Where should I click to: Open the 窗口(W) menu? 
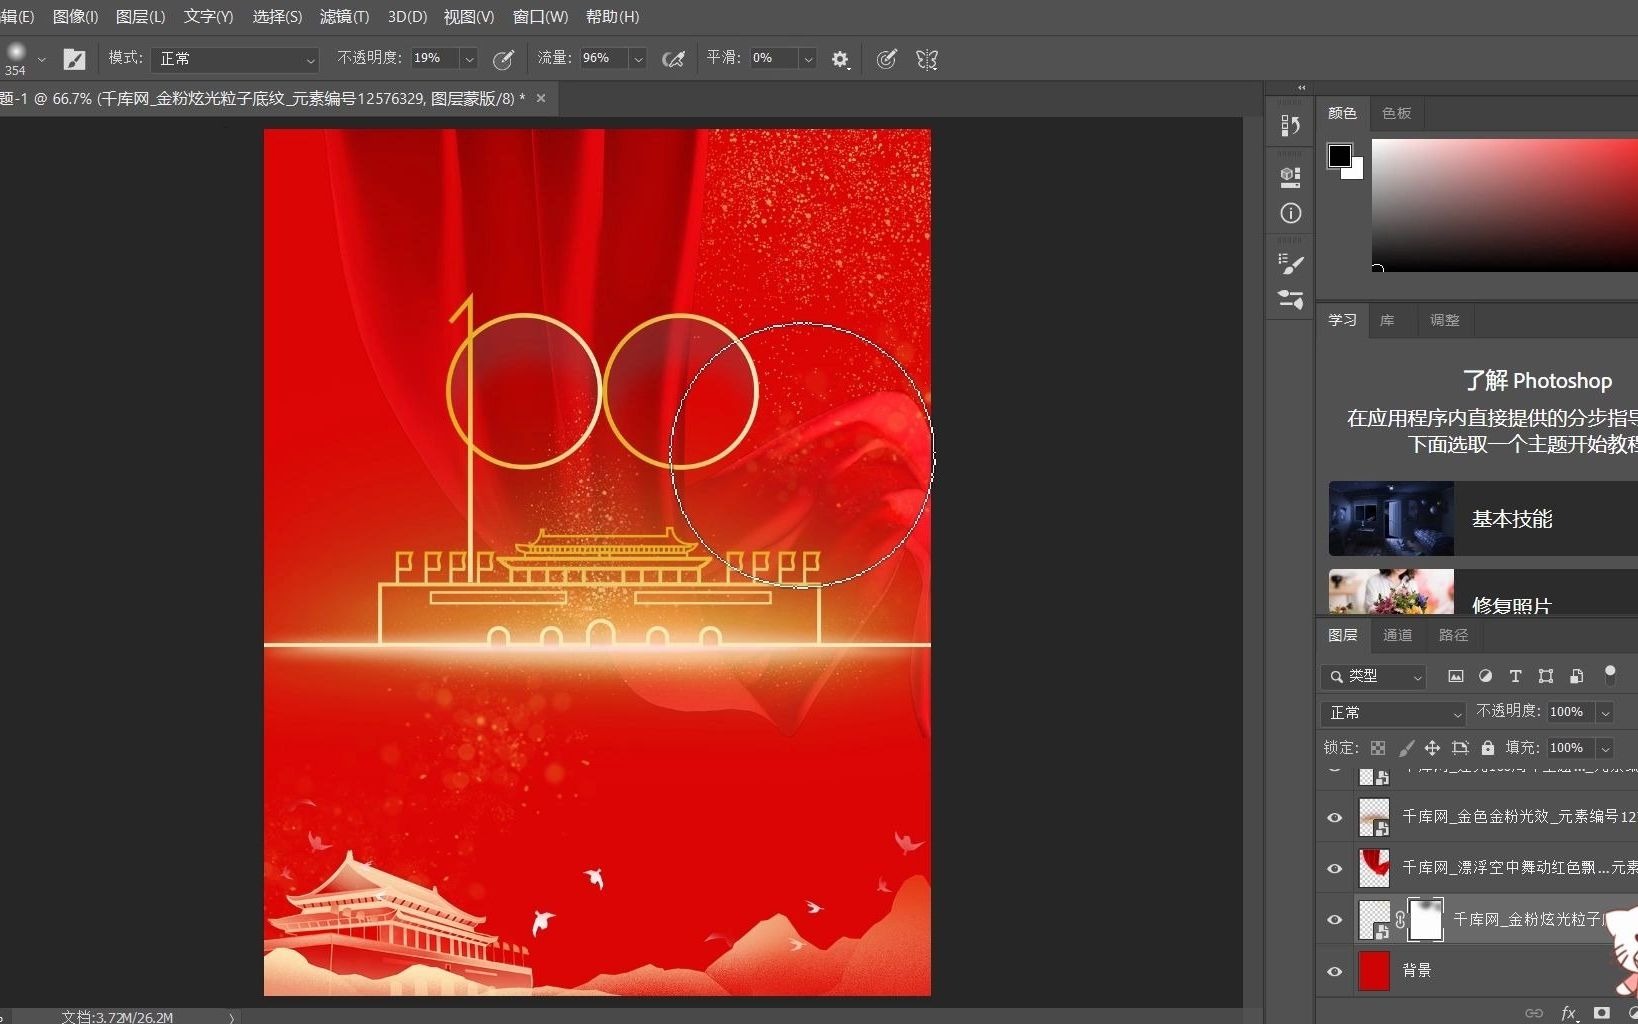540,17
